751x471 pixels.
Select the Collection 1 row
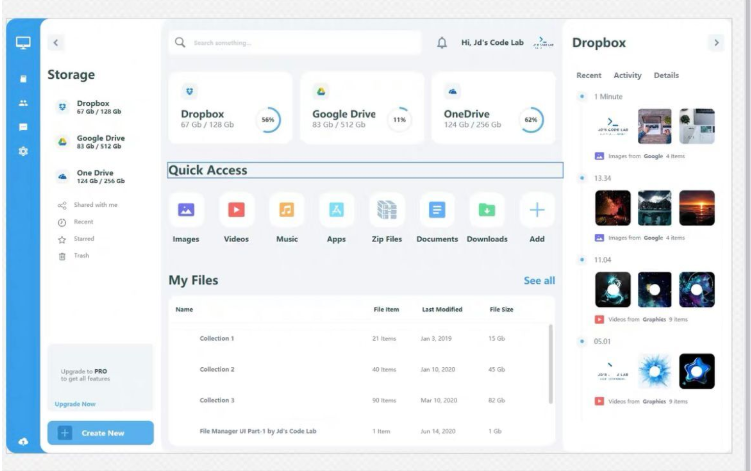coord(359,338)
